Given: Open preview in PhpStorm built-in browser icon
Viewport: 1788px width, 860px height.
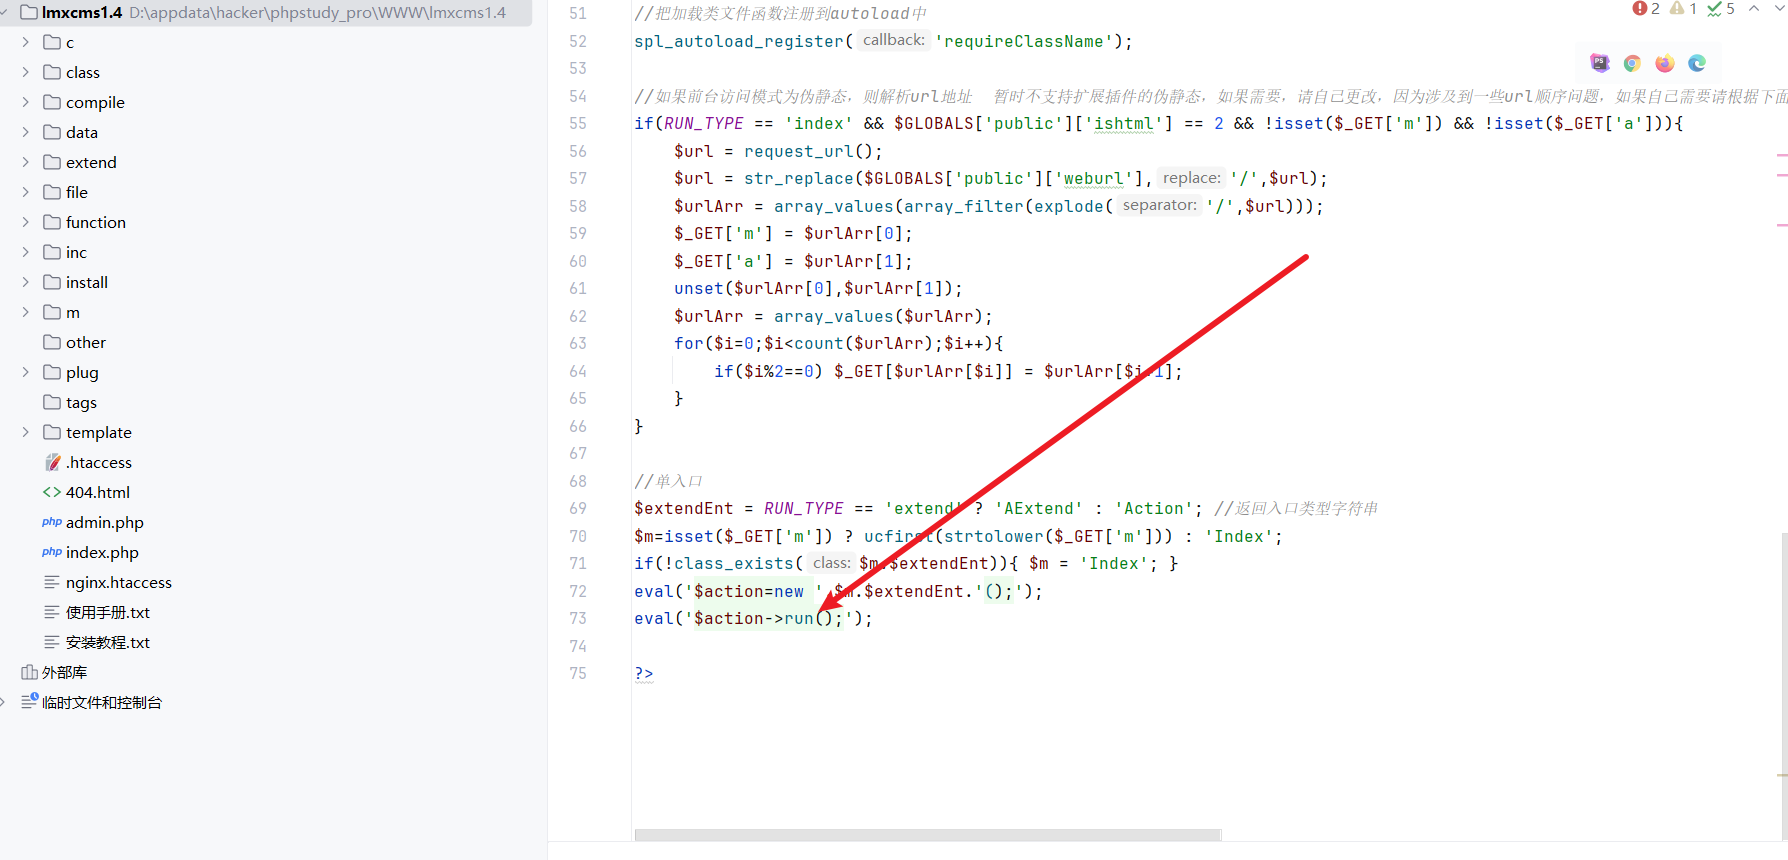Looking at the screenshot, I should click(x=1600, y=63).
